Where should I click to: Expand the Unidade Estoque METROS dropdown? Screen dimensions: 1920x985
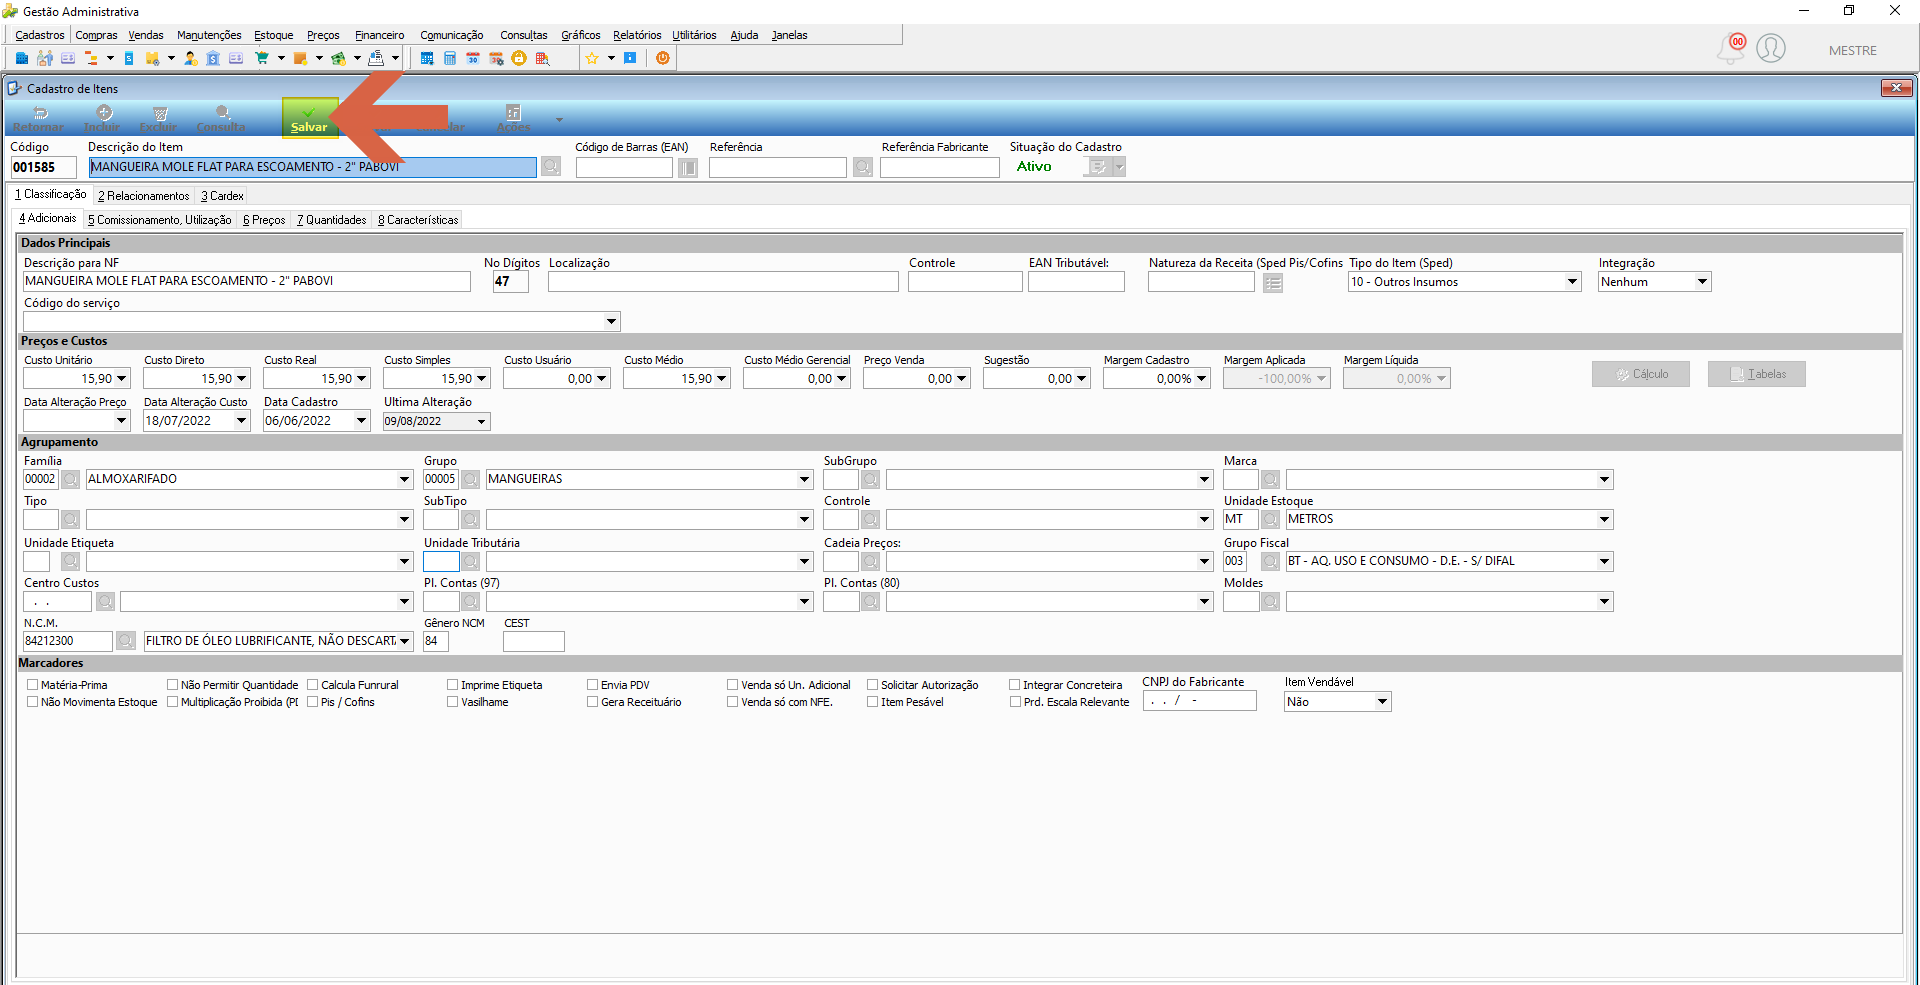(x=1604, y=519)
